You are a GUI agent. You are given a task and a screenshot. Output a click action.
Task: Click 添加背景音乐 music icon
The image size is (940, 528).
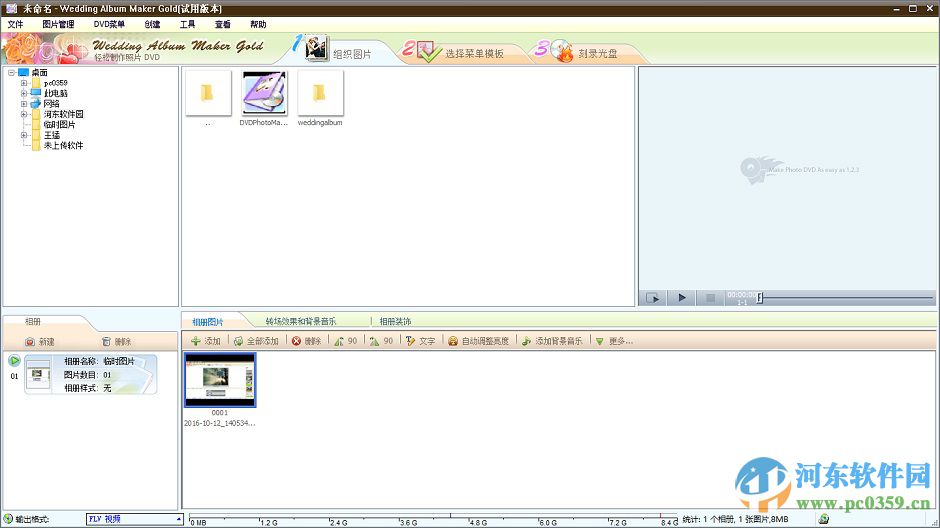[x=526, y=341]
